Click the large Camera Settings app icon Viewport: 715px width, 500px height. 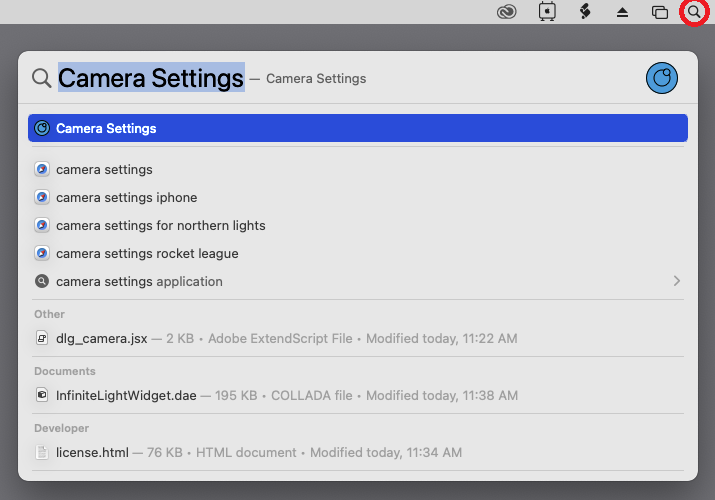tap(662, 79)
